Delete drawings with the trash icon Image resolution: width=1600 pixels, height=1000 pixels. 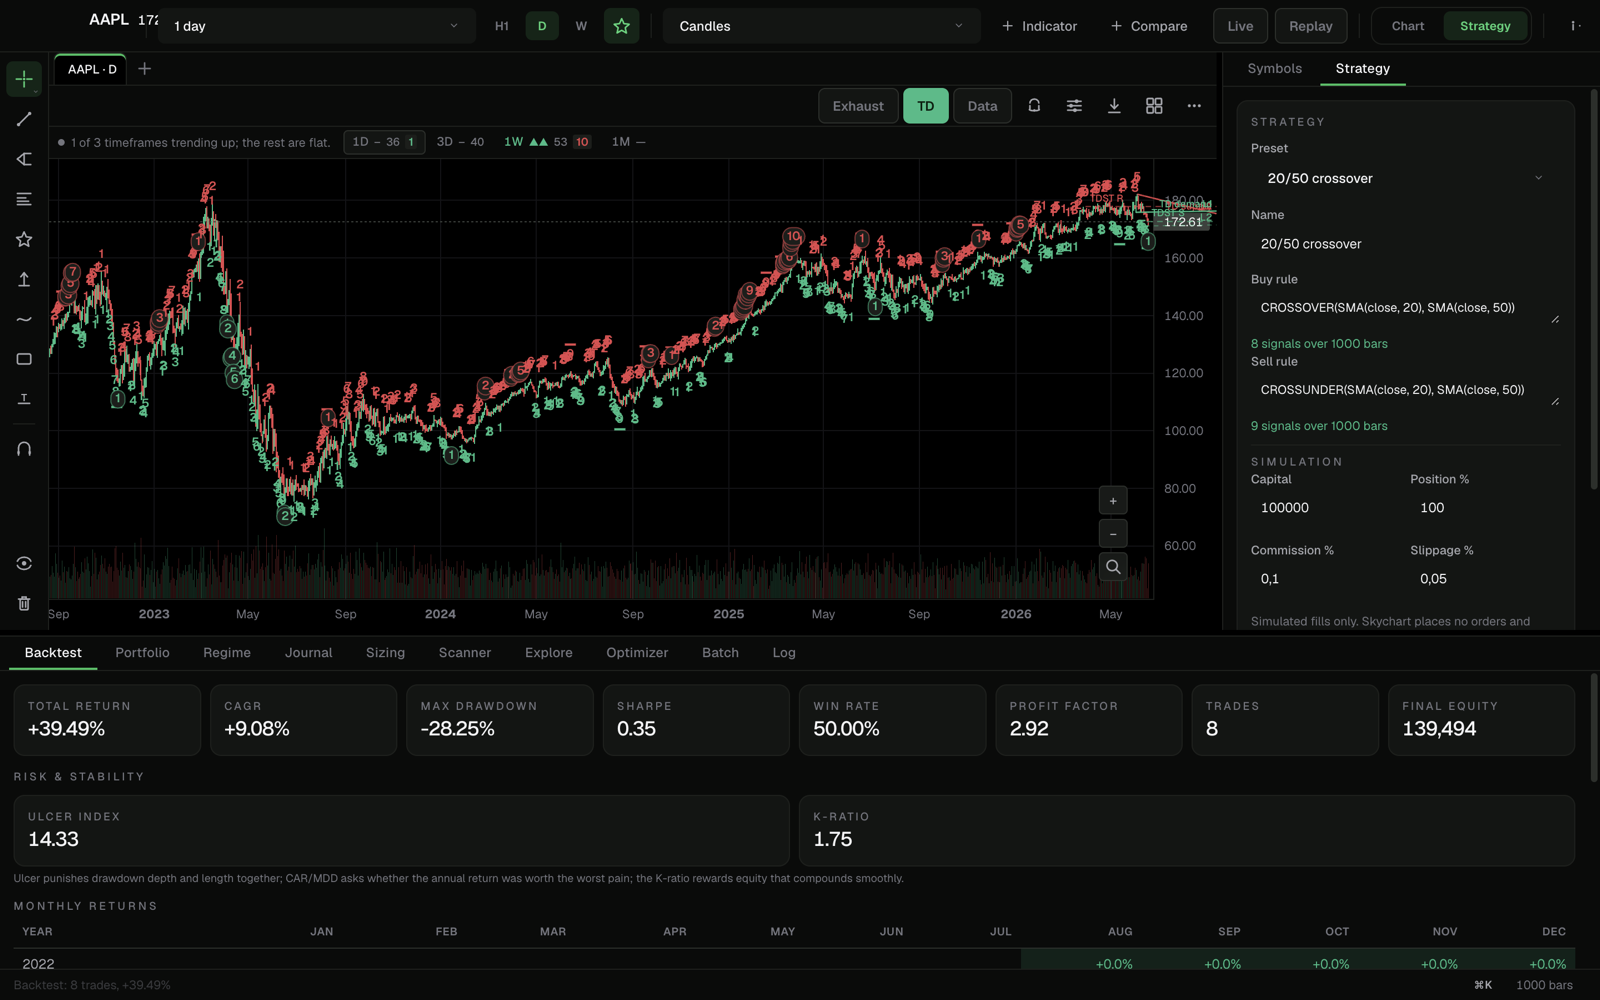pos(24,603)
